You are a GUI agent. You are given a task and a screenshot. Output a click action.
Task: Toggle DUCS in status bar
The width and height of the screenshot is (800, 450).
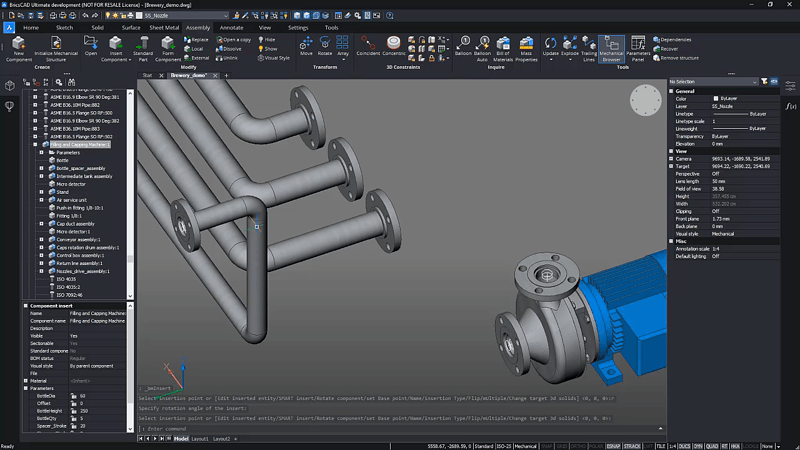684,446
